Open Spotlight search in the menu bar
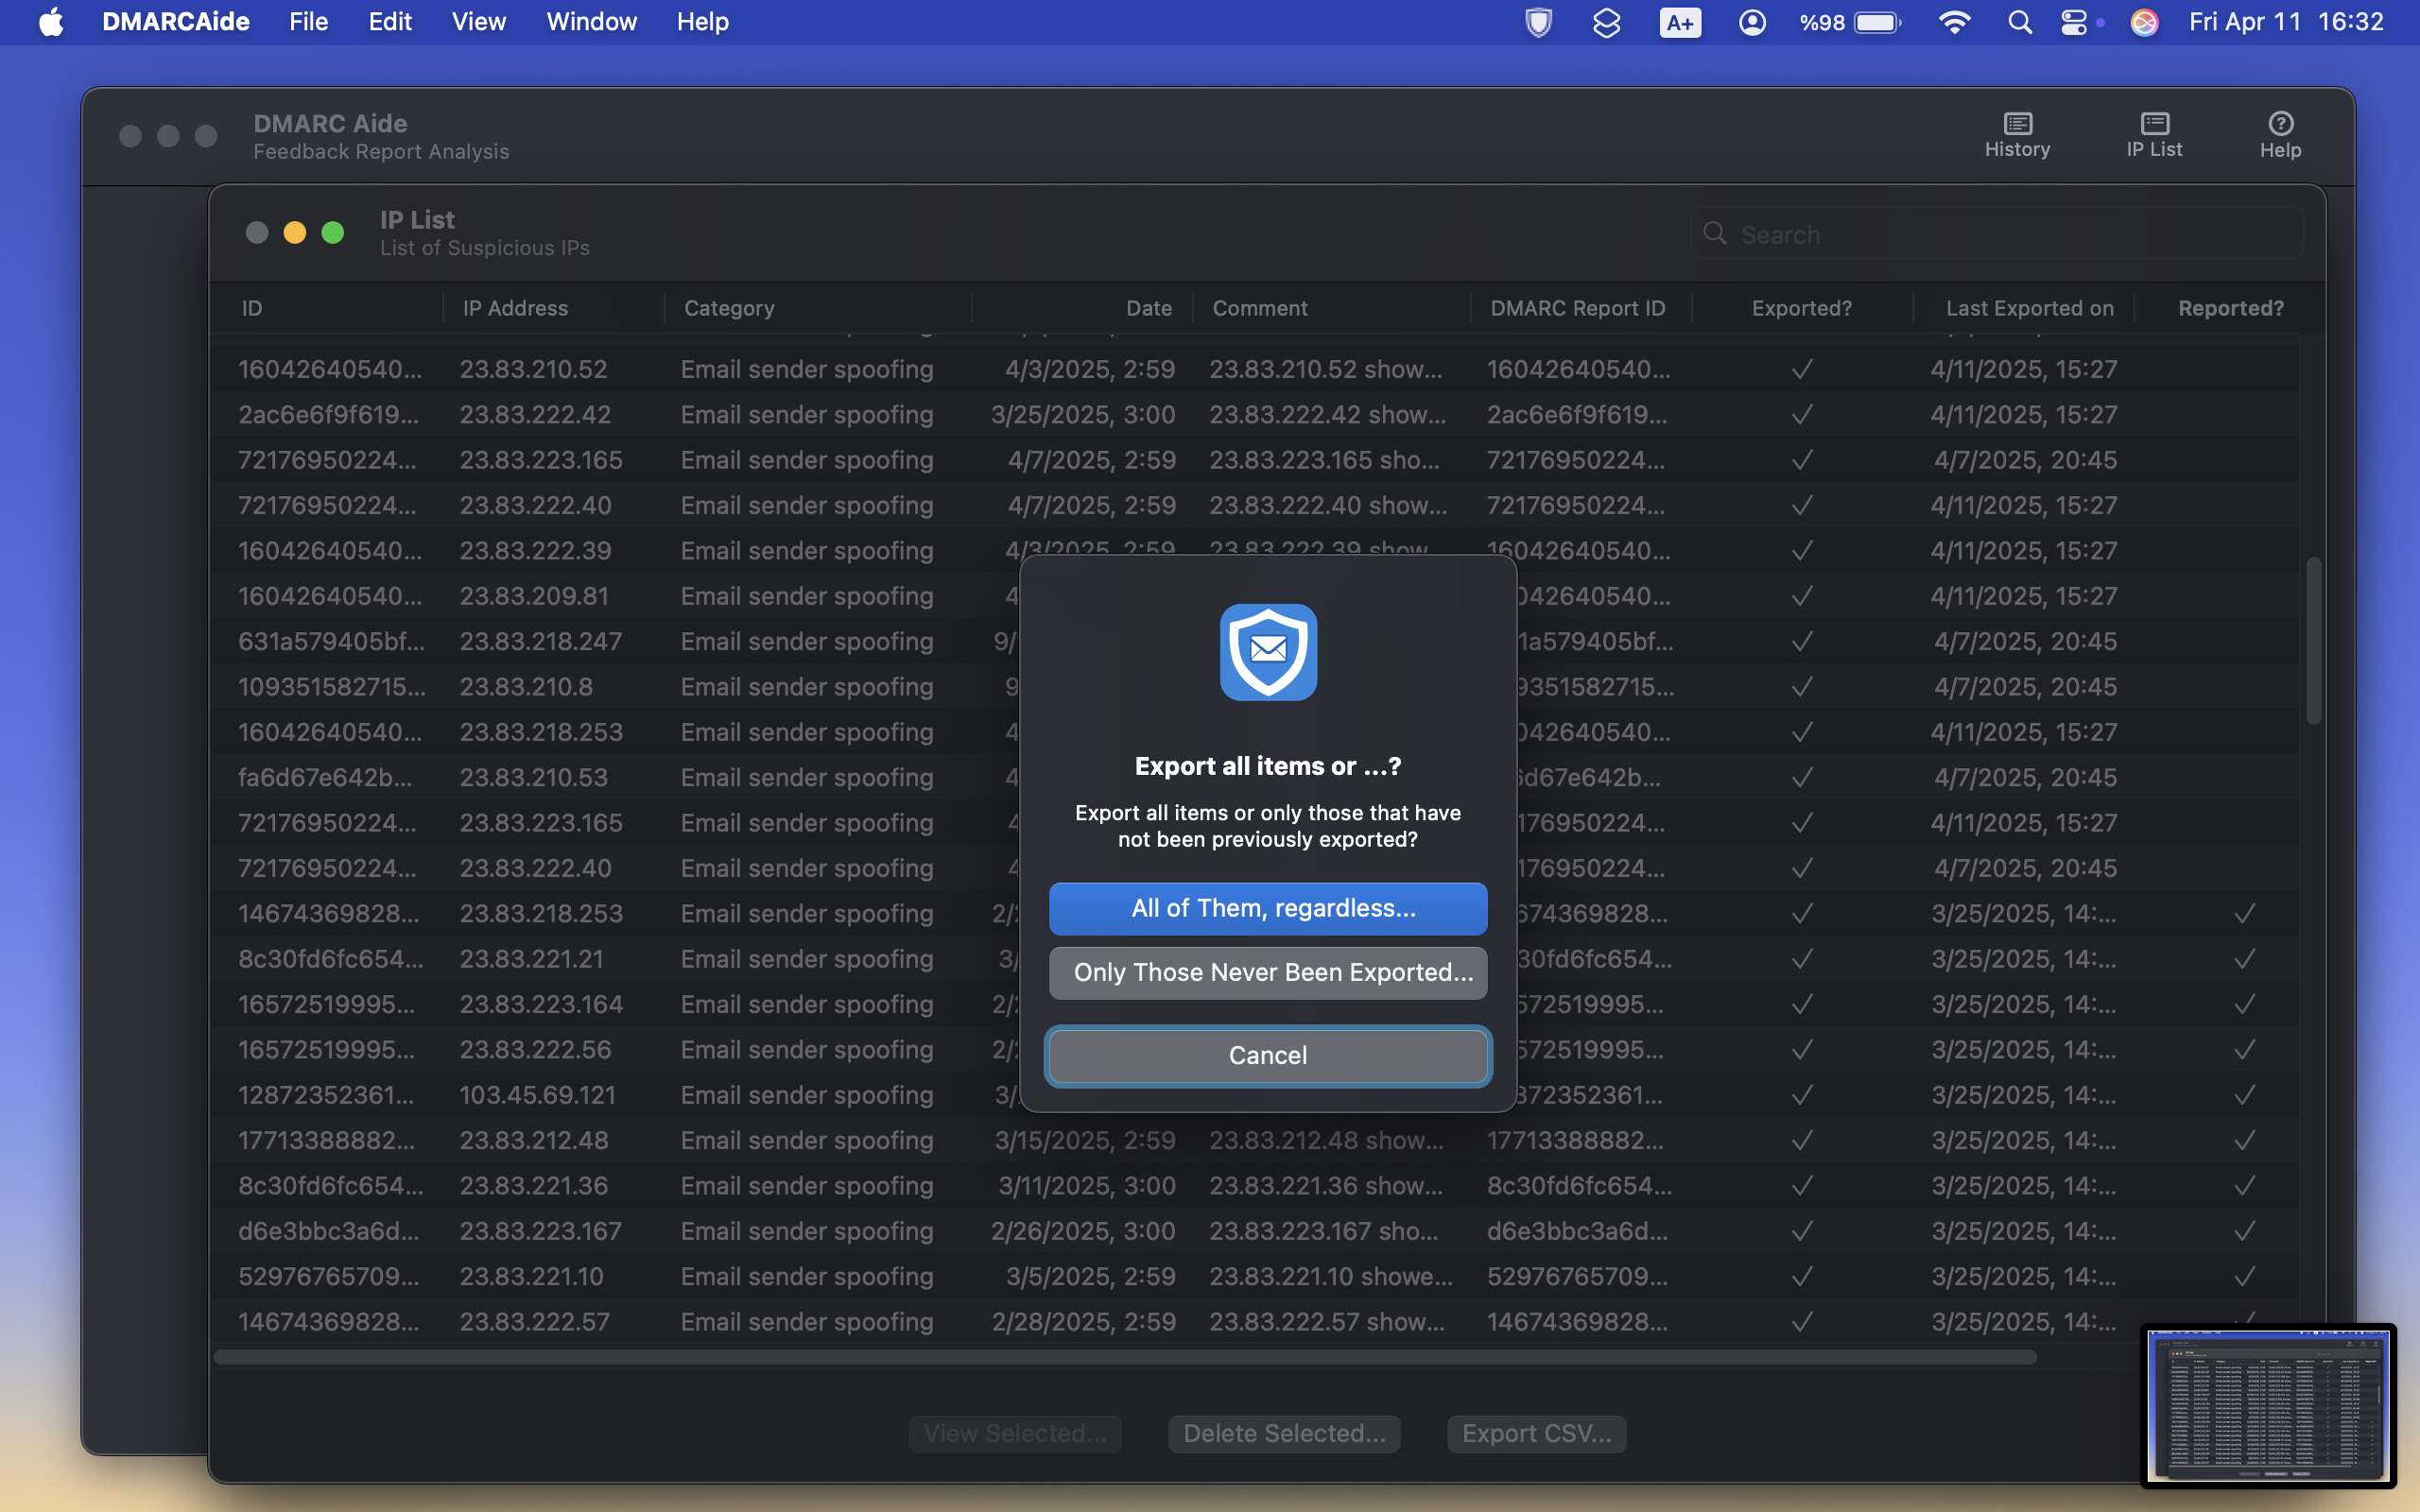Screen dimensions: 2420x1512 click(x=2019, y=22)
